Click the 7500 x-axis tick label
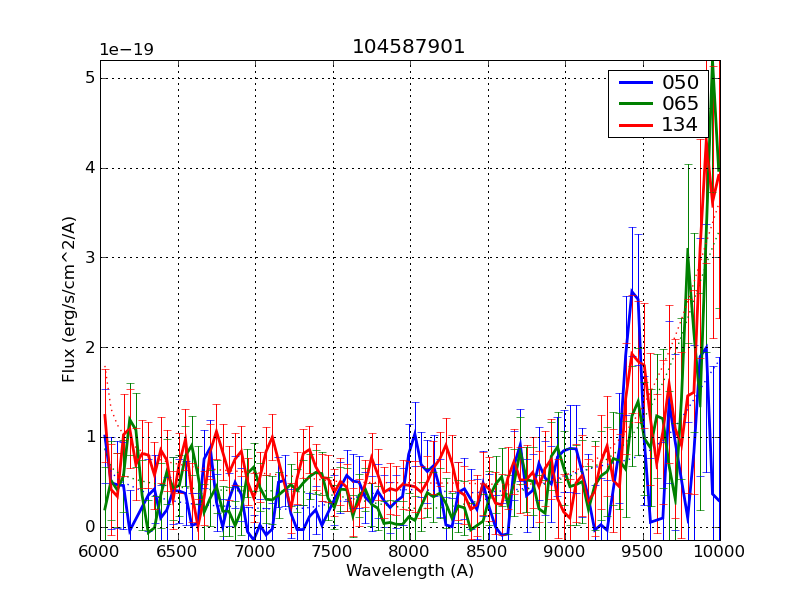 click(332, 551)
